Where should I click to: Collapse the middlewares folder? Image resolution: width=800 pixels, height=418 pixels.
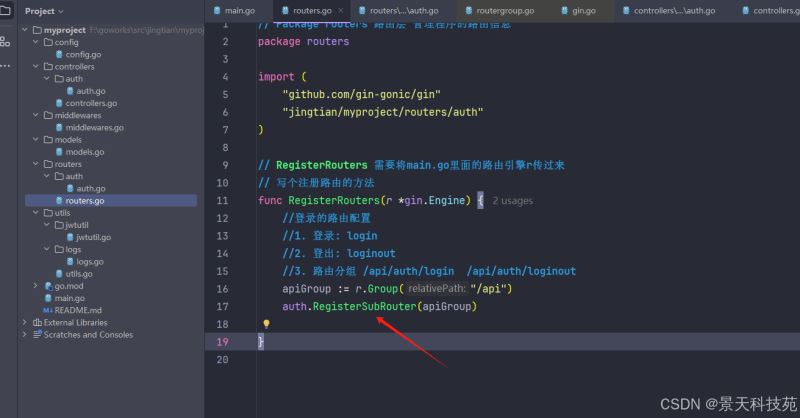click(36, 115)
